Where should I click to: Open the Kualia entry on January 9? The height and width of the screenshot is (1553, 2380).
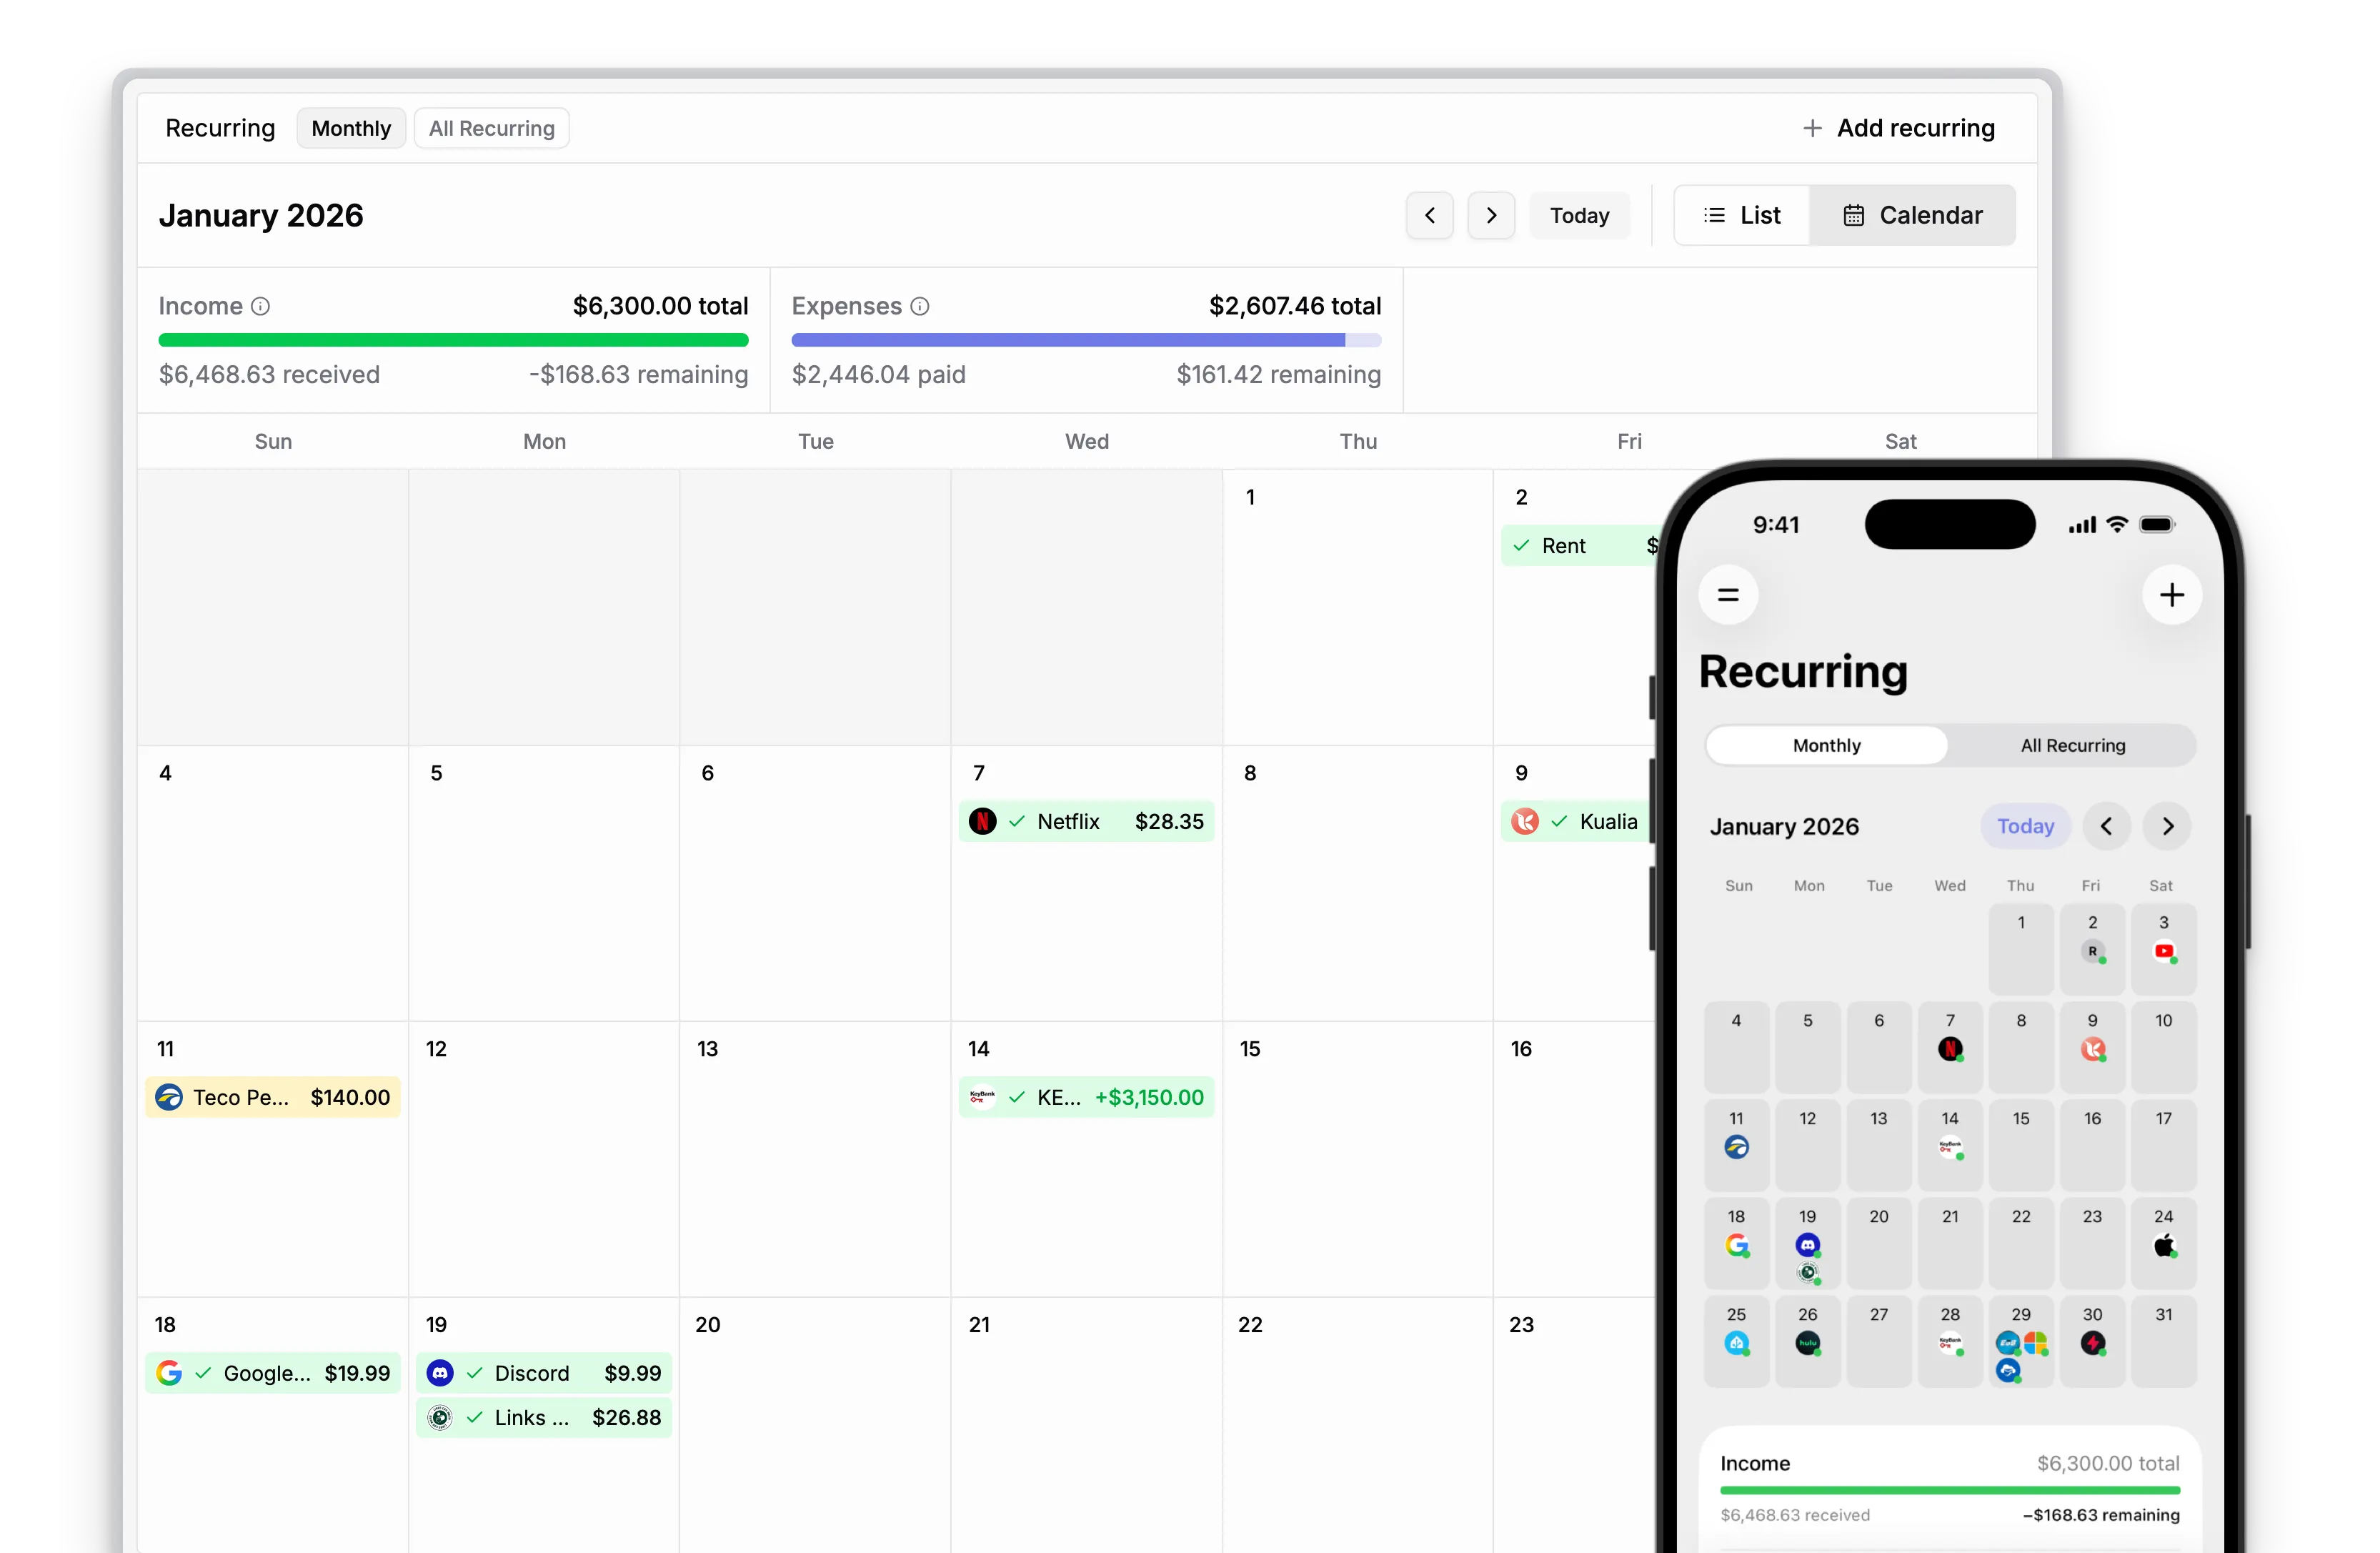1605,821
